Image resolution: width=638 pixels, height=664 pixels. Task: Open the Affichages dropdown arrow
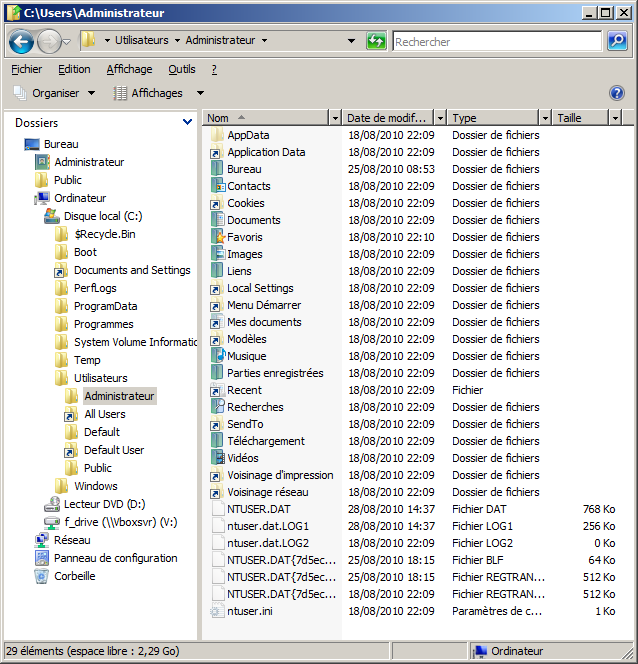(193, 93)
